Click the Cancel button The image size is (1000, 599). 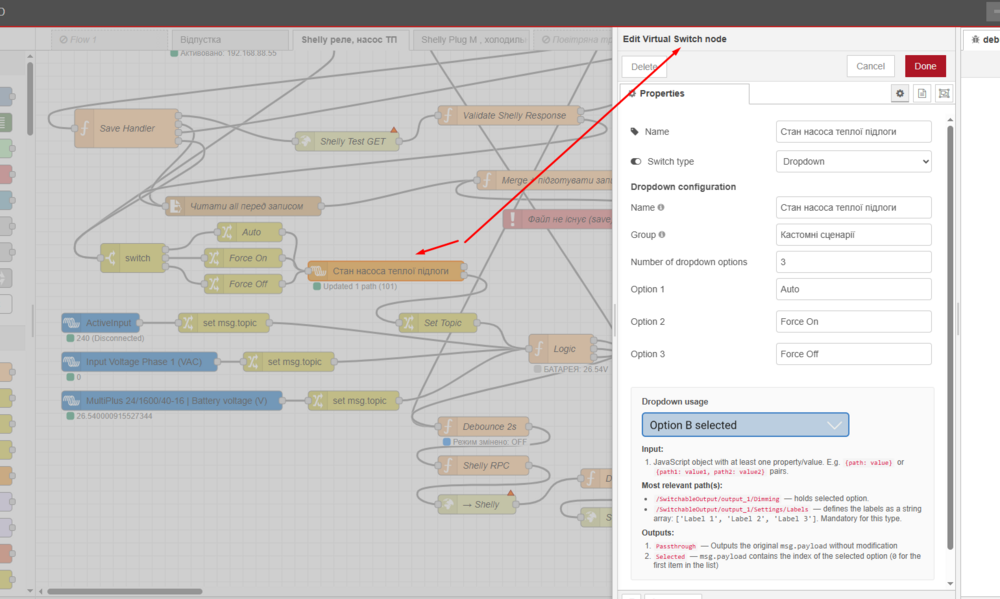pos(870,66)
